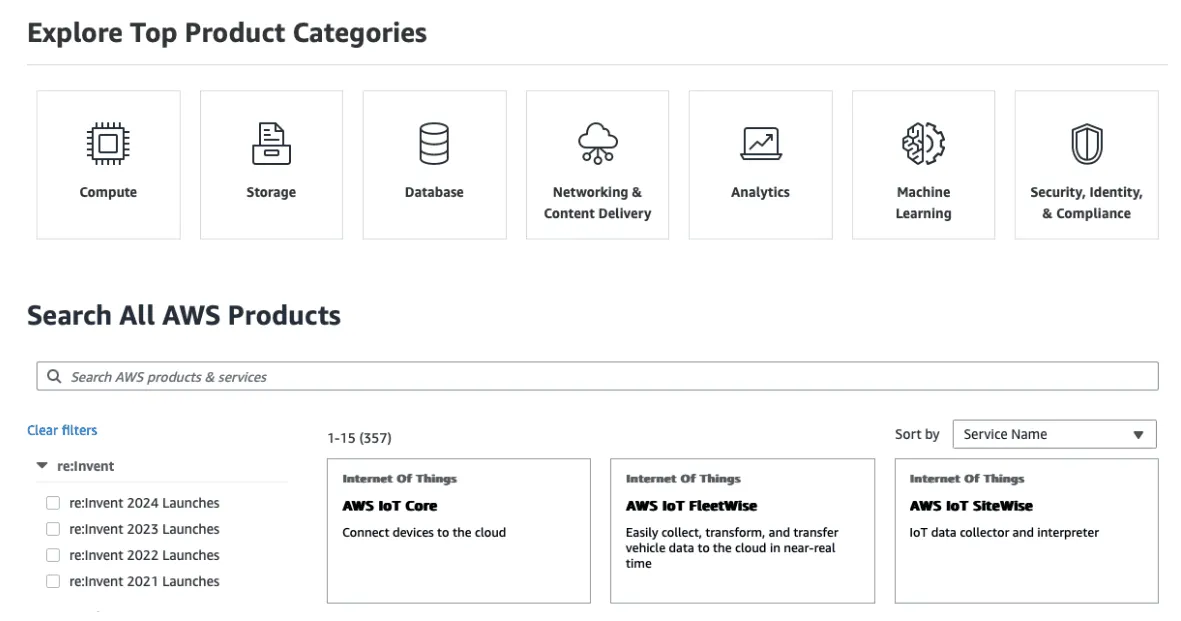The width and height of the screenshot is (1181, 621).
Task: Open the AWS IoT FleetWise product card
Action: [x=742, y=530]
